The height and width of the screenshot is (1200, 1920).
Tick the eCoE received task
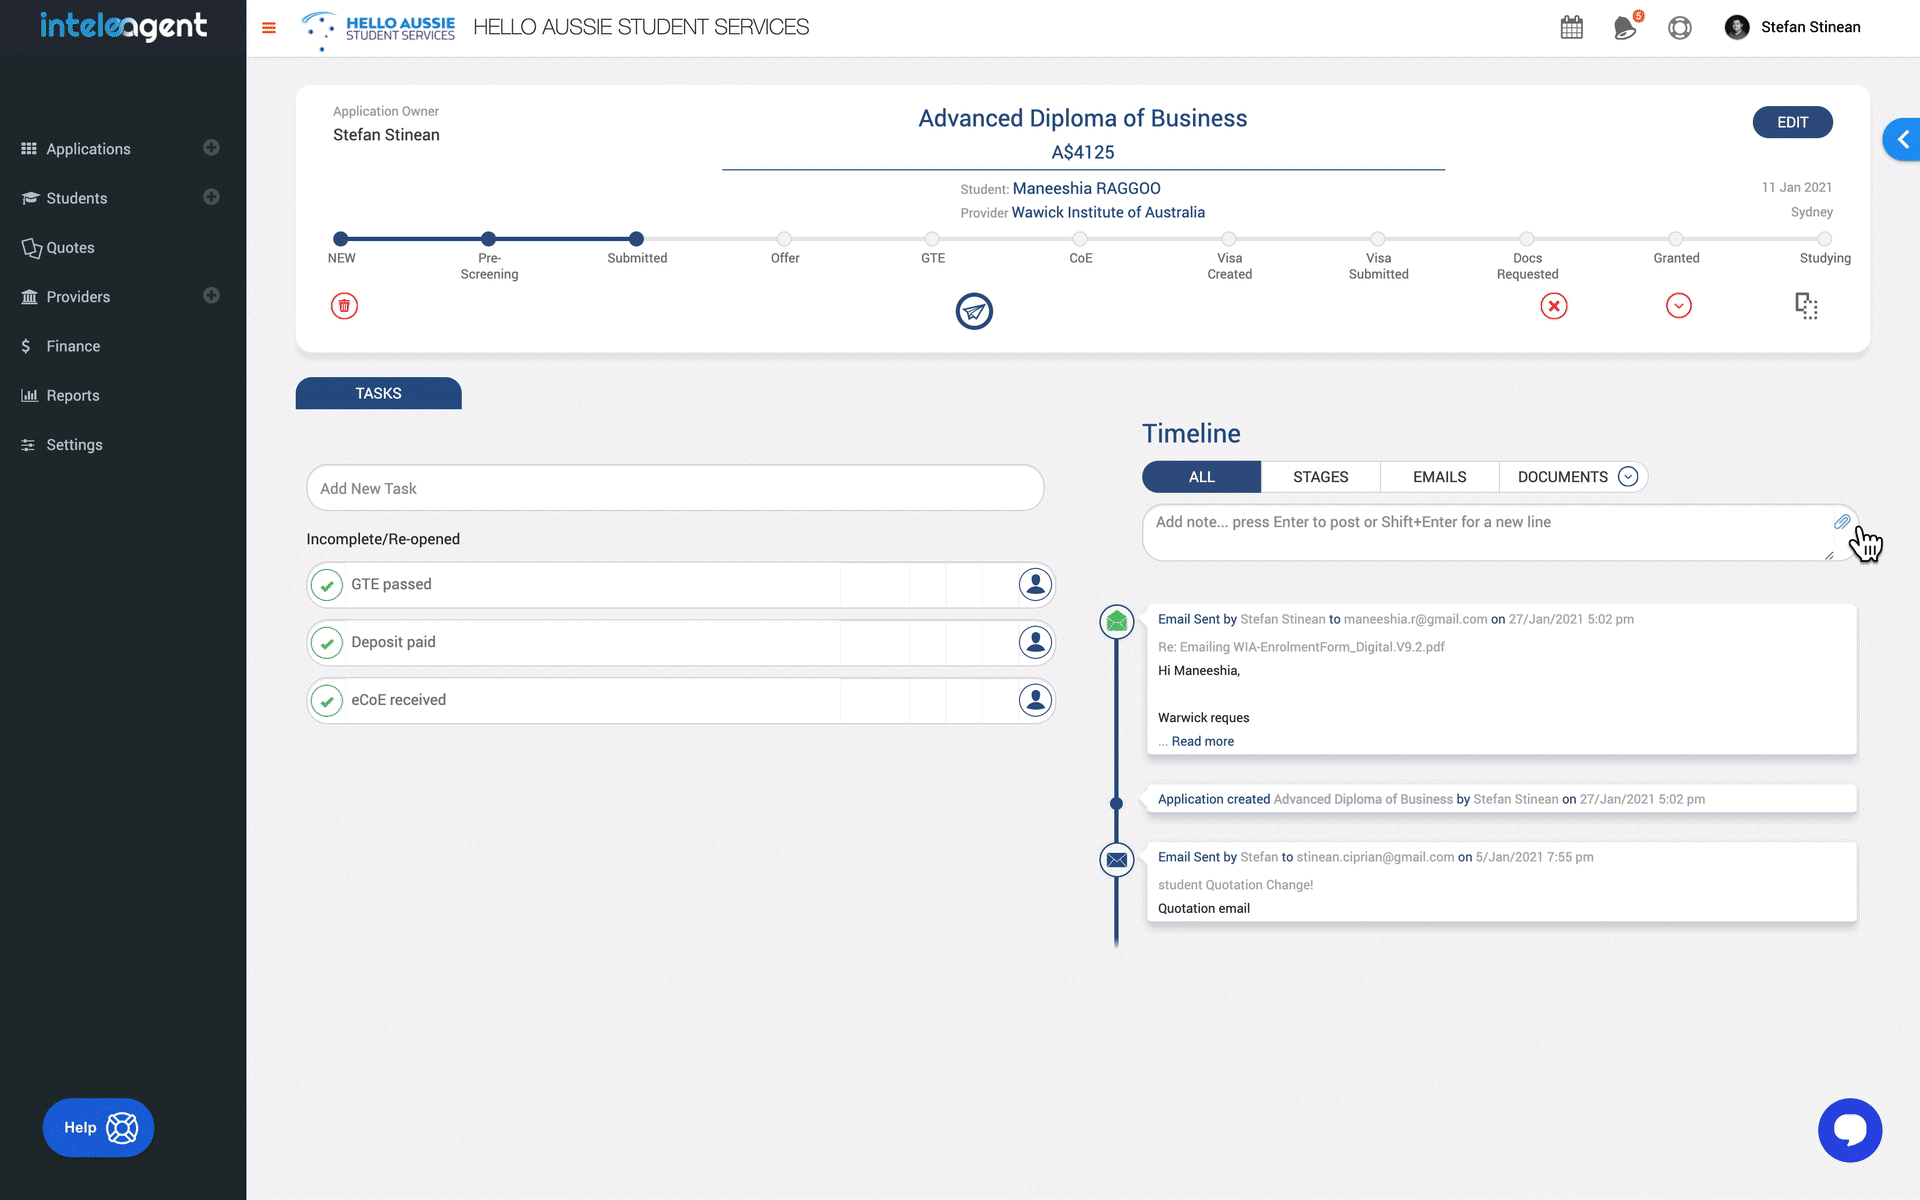tap(327, 701)
